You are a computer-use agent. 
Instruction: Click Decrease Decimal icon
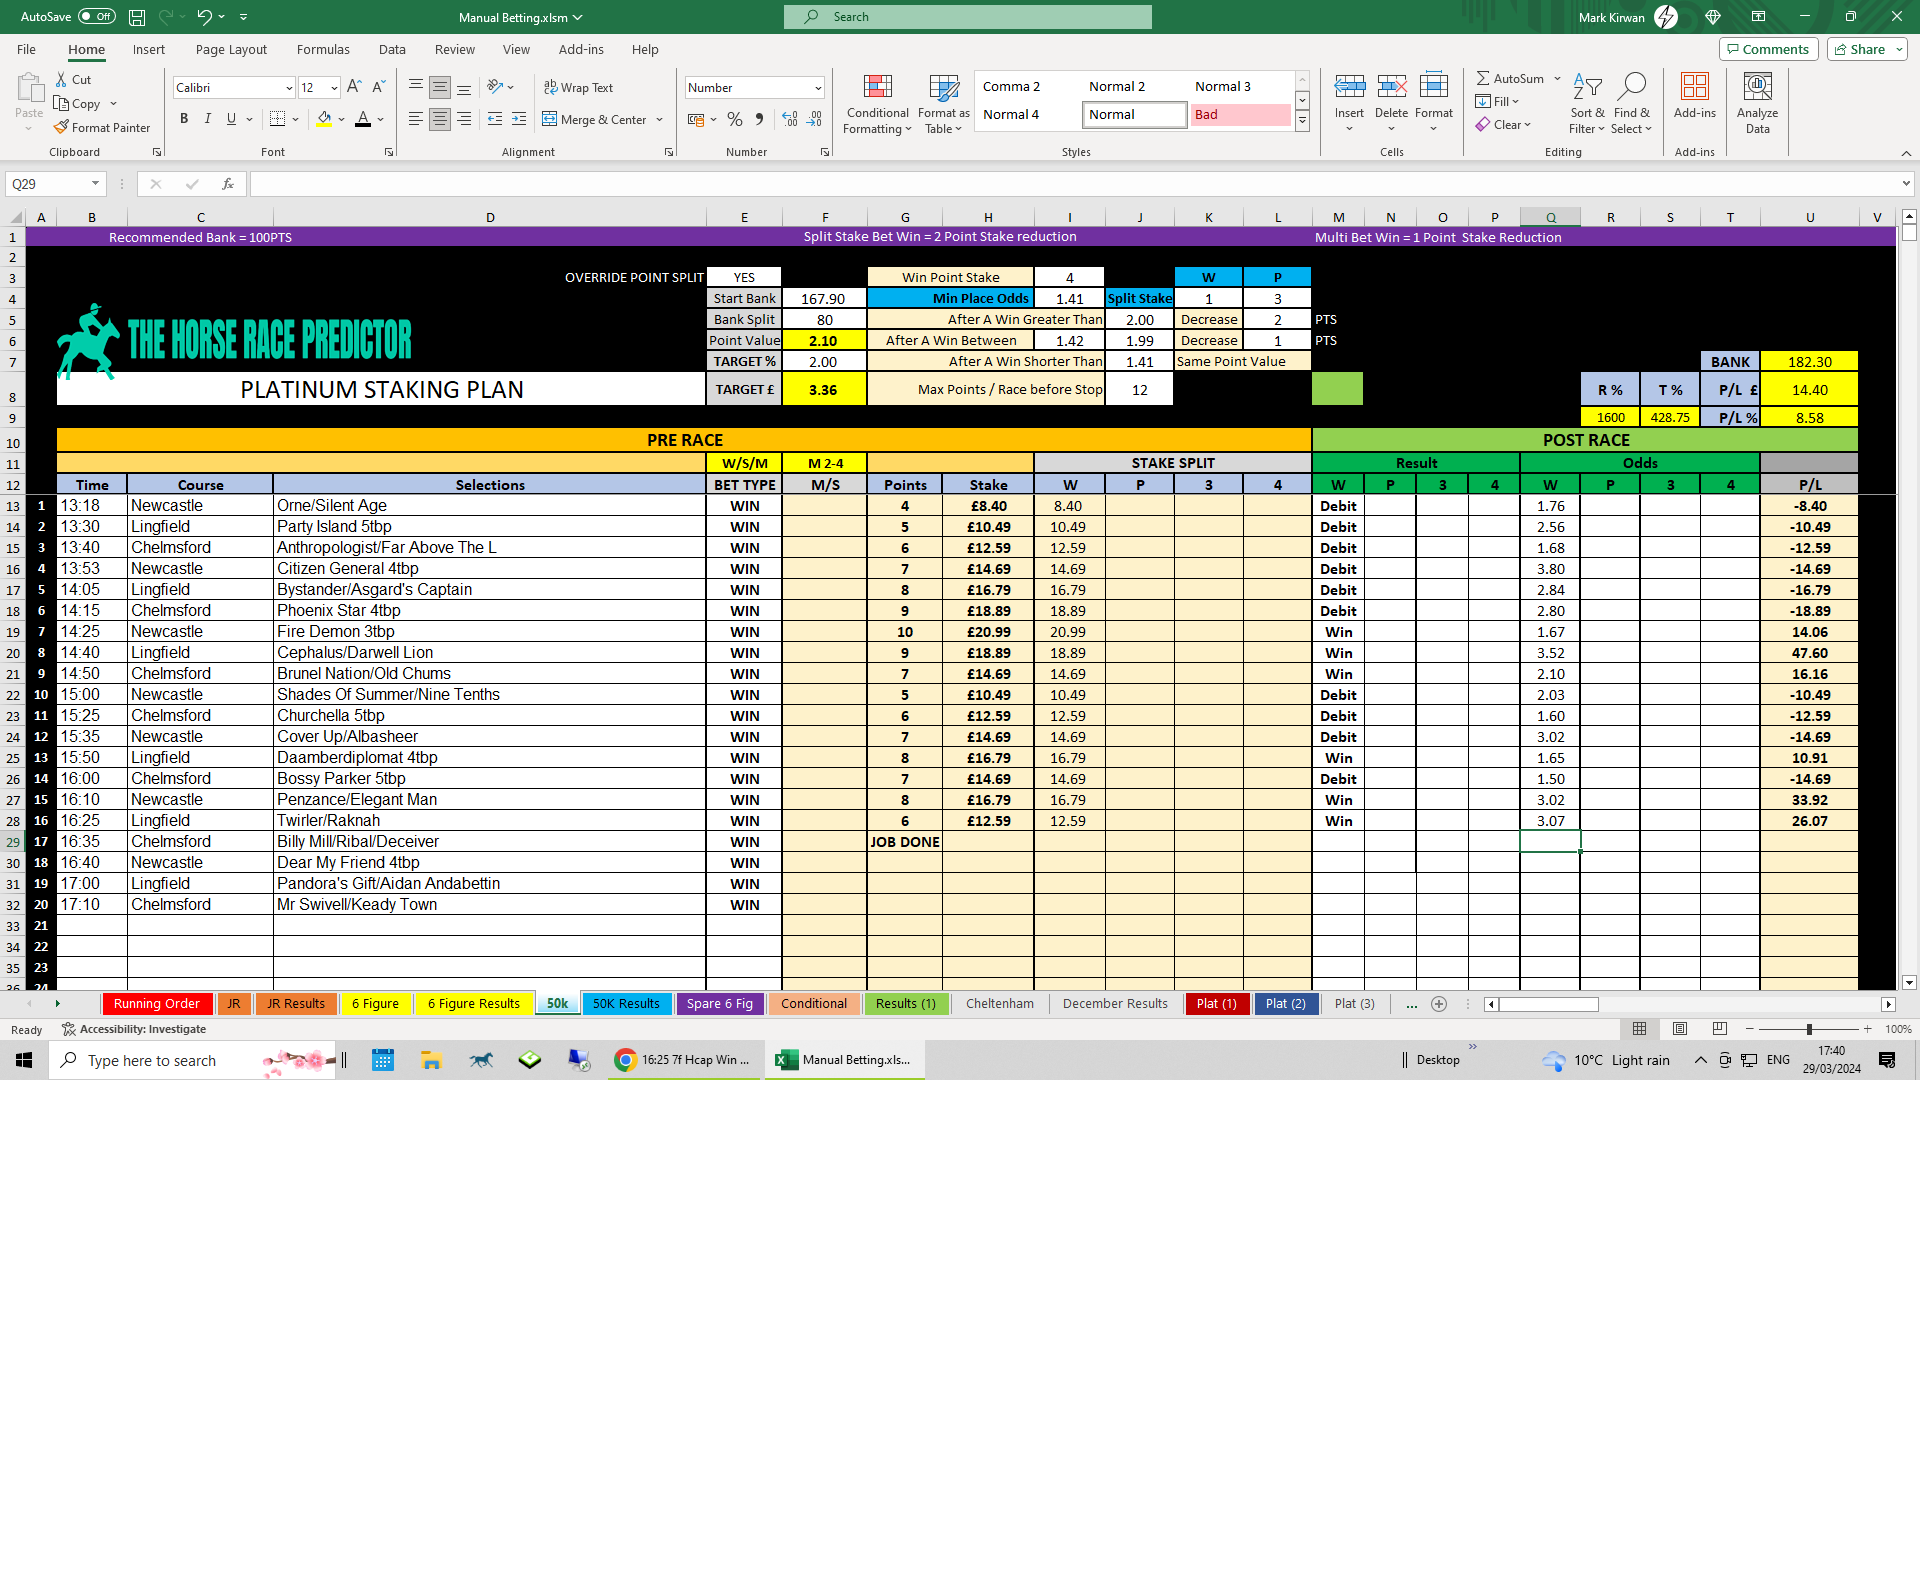(x=815, y=119)
